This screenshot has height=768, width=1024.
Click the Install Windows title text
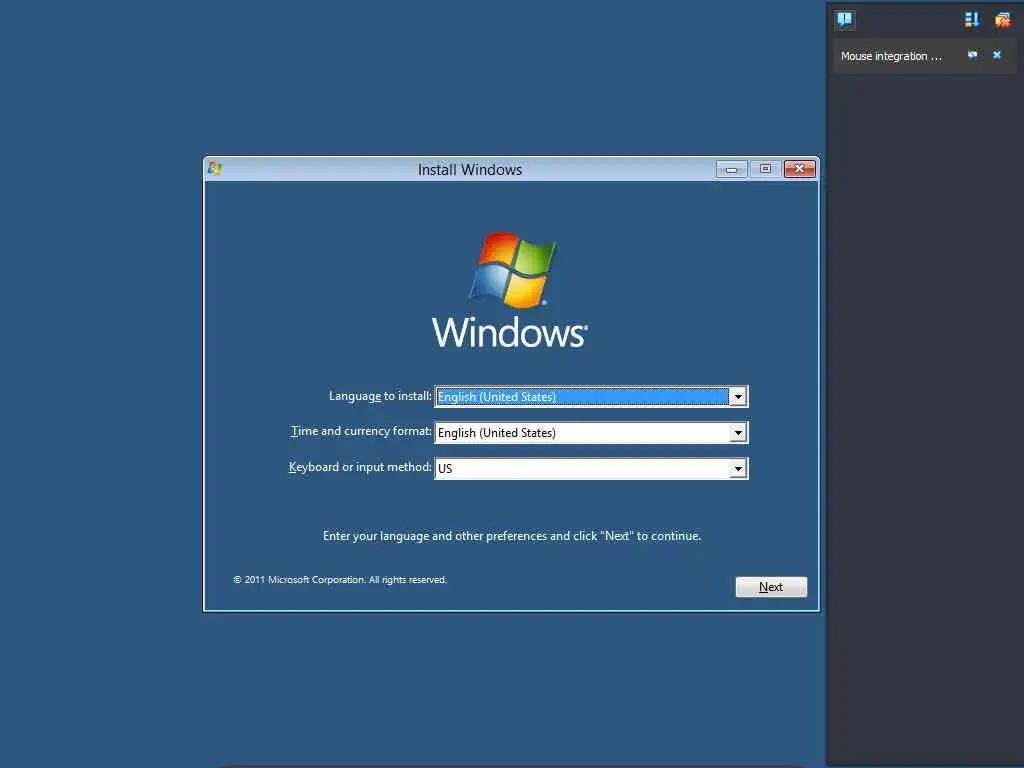coord(470,170)
